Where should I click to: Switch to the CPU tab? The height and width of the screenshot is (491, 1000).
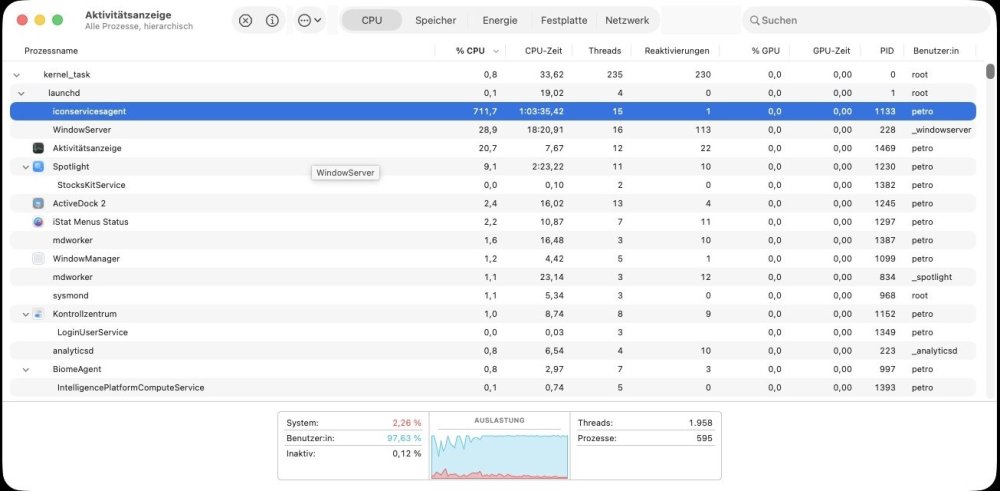coord(372,20)
